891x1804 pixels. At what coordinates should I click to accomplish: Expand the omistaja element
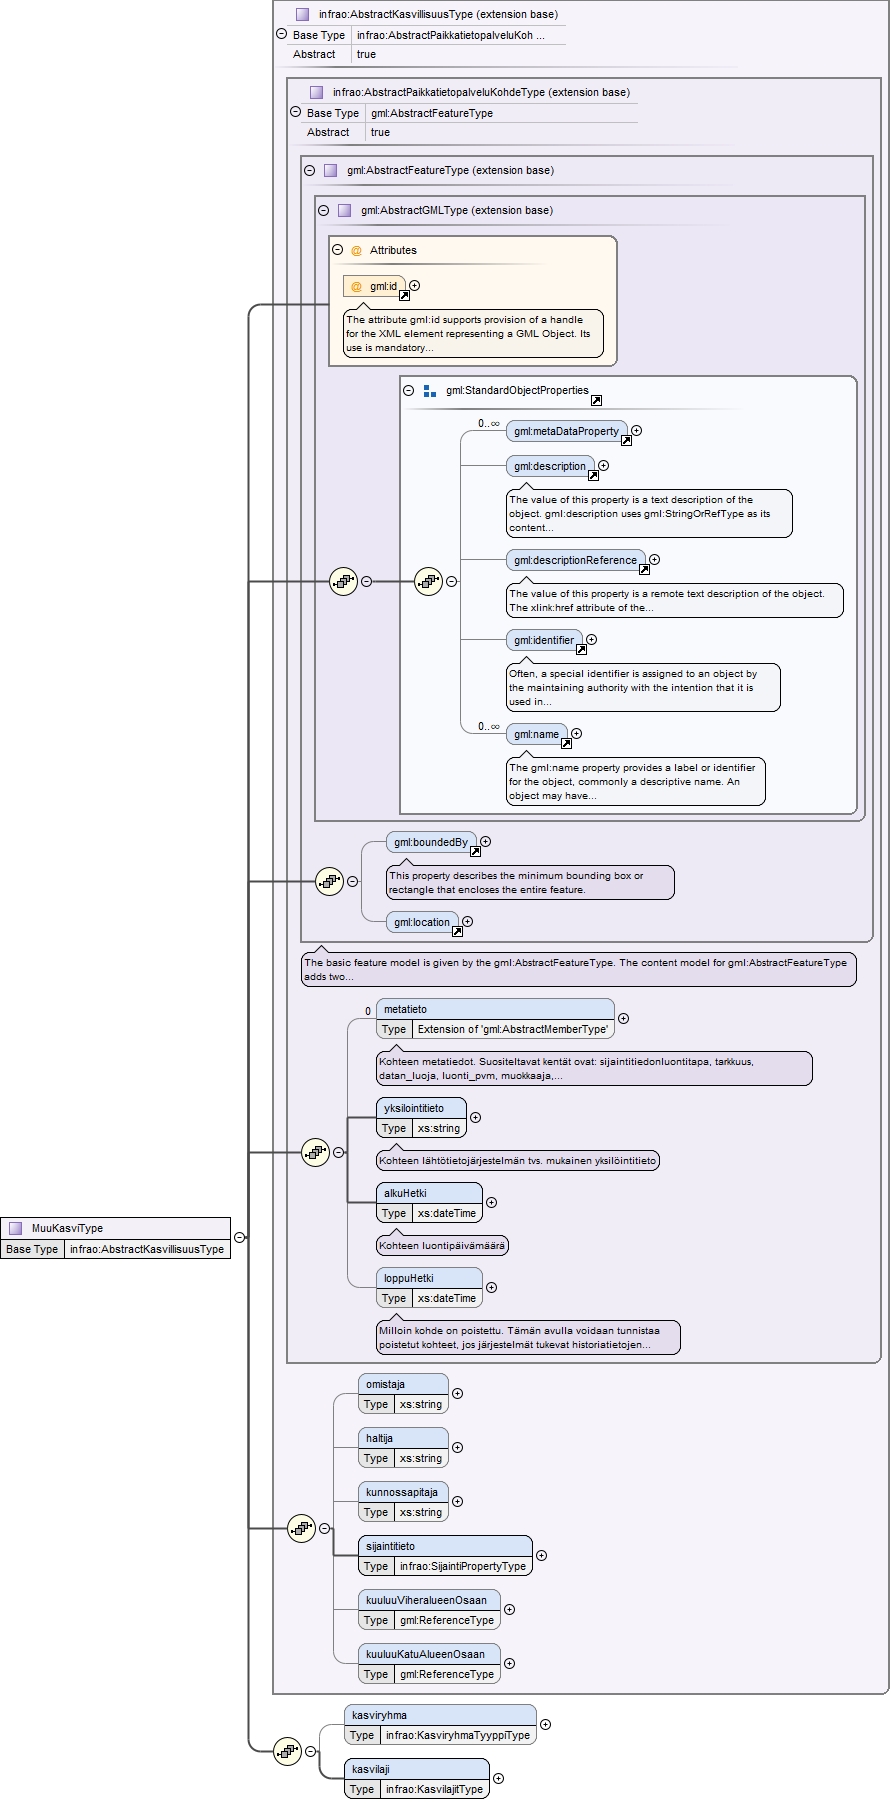click(457, 1393)
